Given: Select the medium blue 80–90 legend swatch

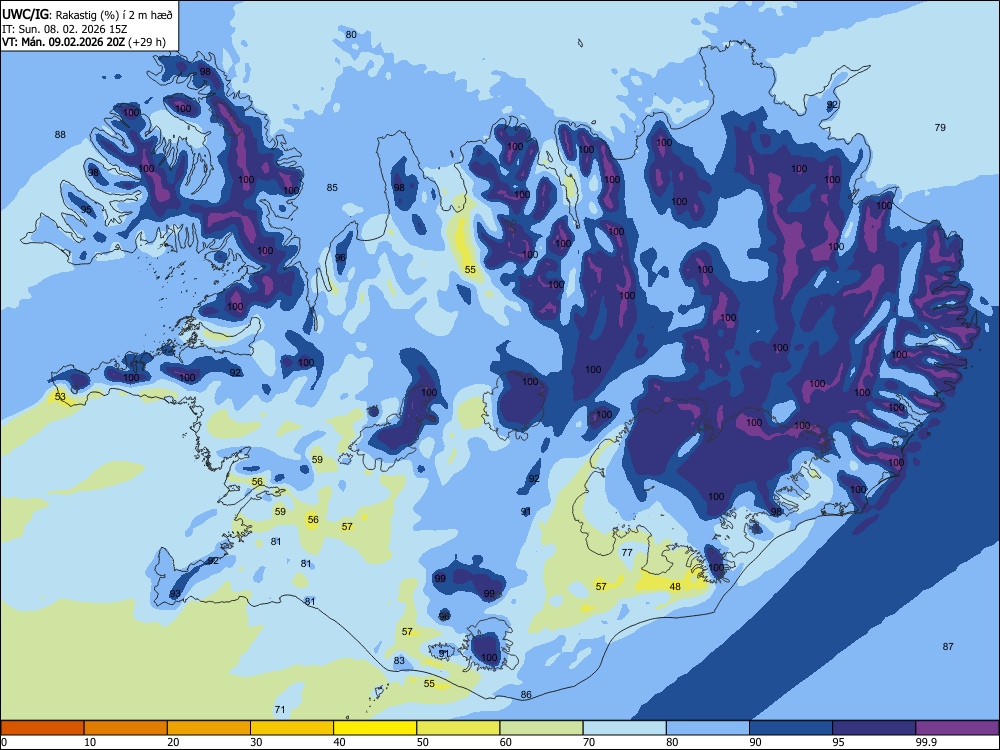Looking at the screenshot, I should point(708,728).
